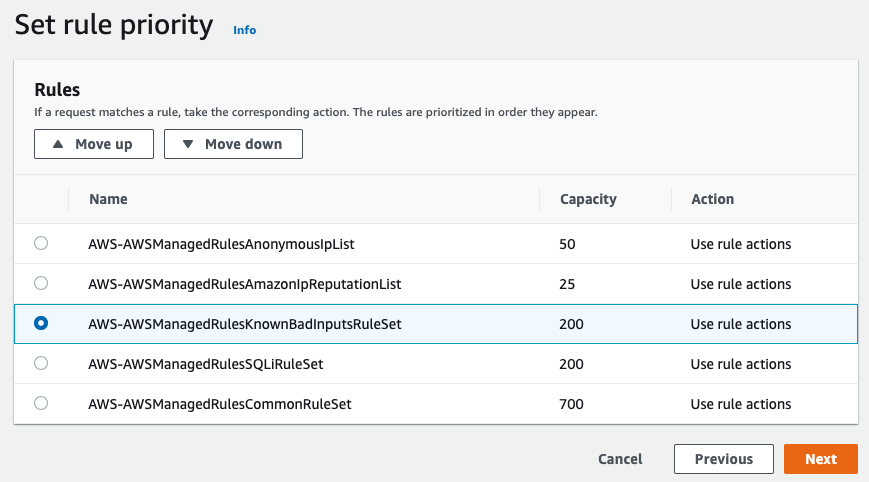This screenshot has width=869, height=482.
Task: Proceed with the orange Next button
Action: click(x=821, y=459)
